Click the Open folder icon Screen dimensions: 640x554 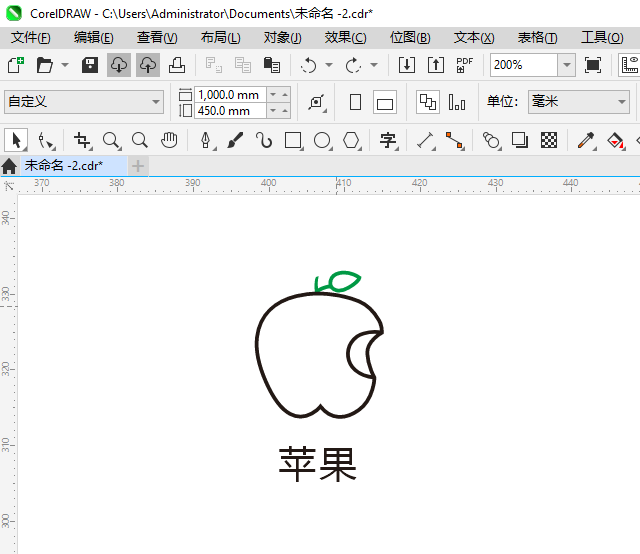44,65
